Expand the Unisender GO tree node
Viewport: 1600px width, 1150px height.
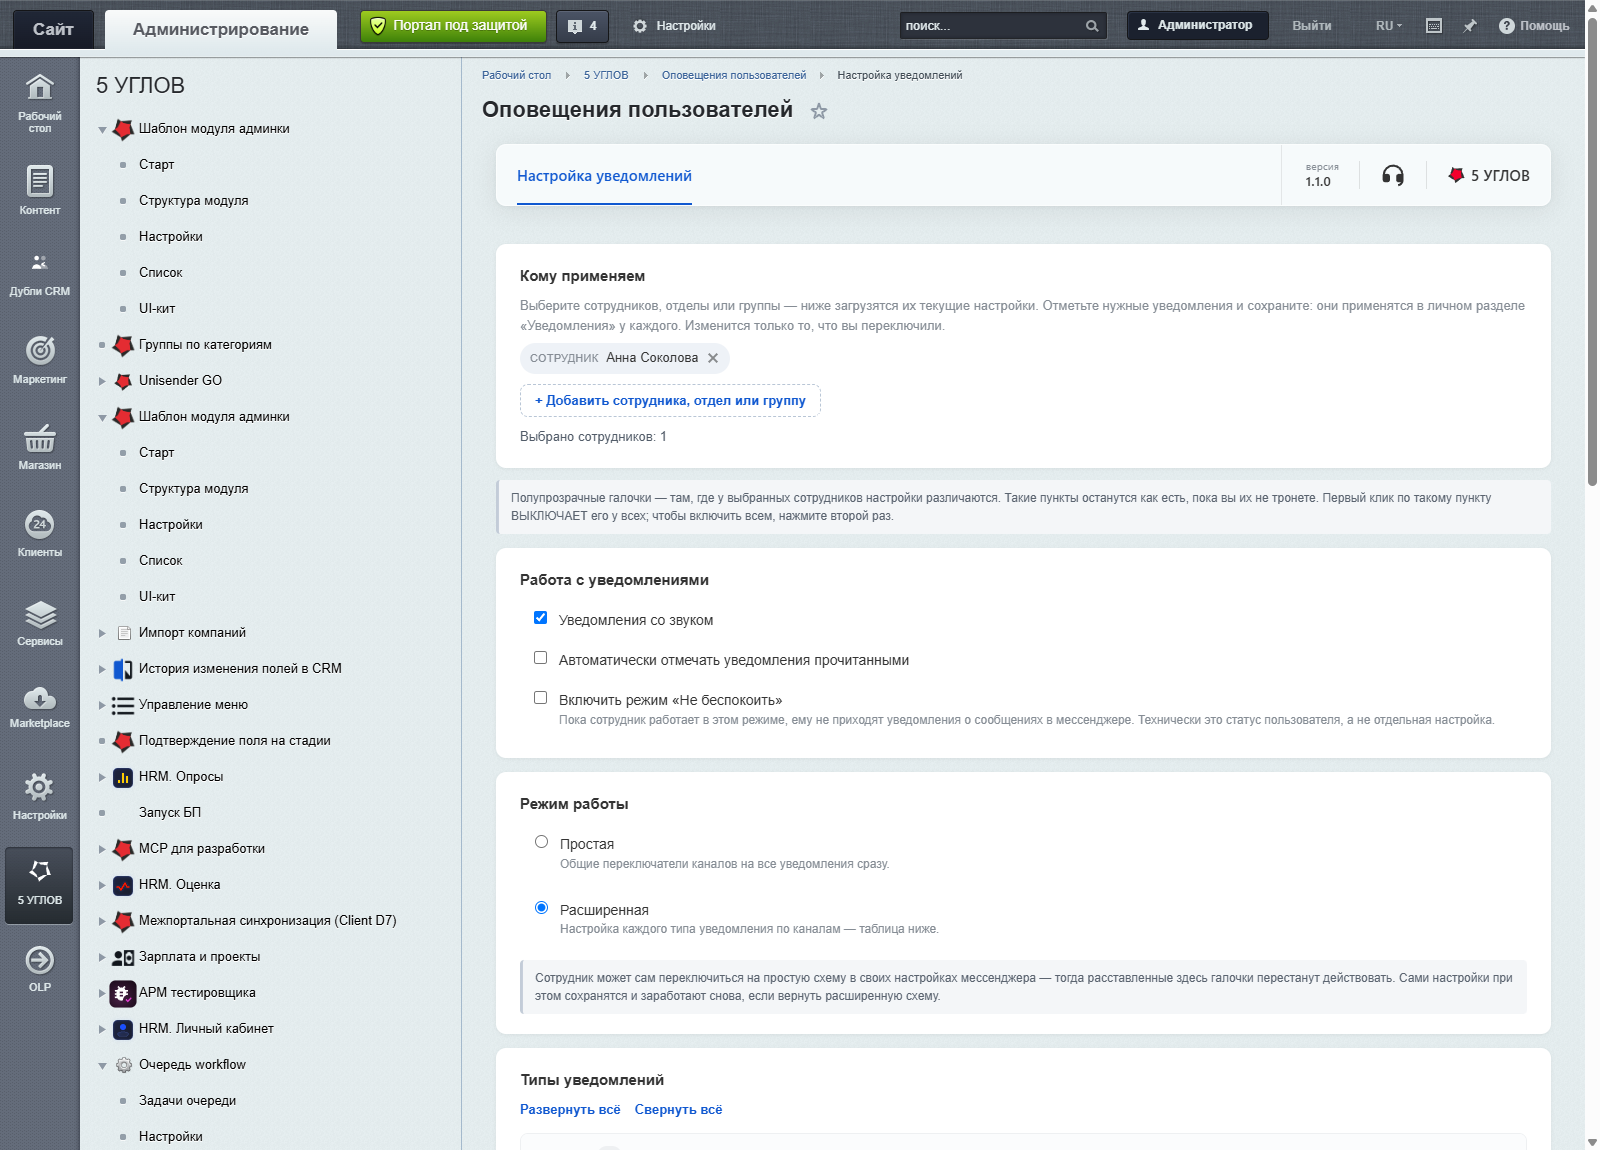pos(102,381)
